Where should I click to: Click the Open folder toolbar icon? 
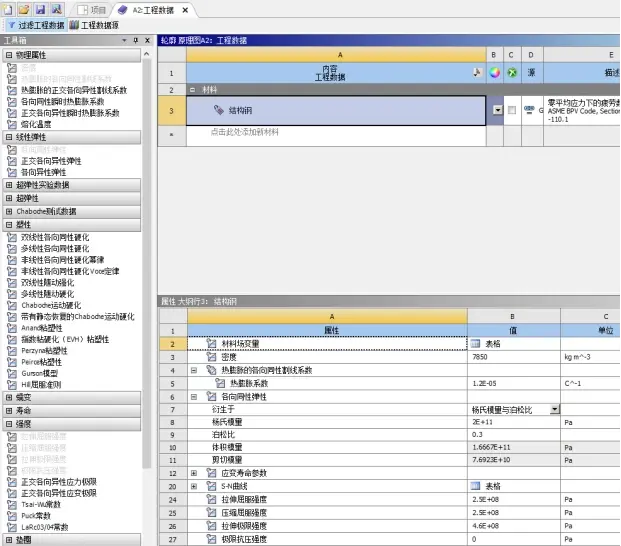pyautogui.click(x=25, y=9)
